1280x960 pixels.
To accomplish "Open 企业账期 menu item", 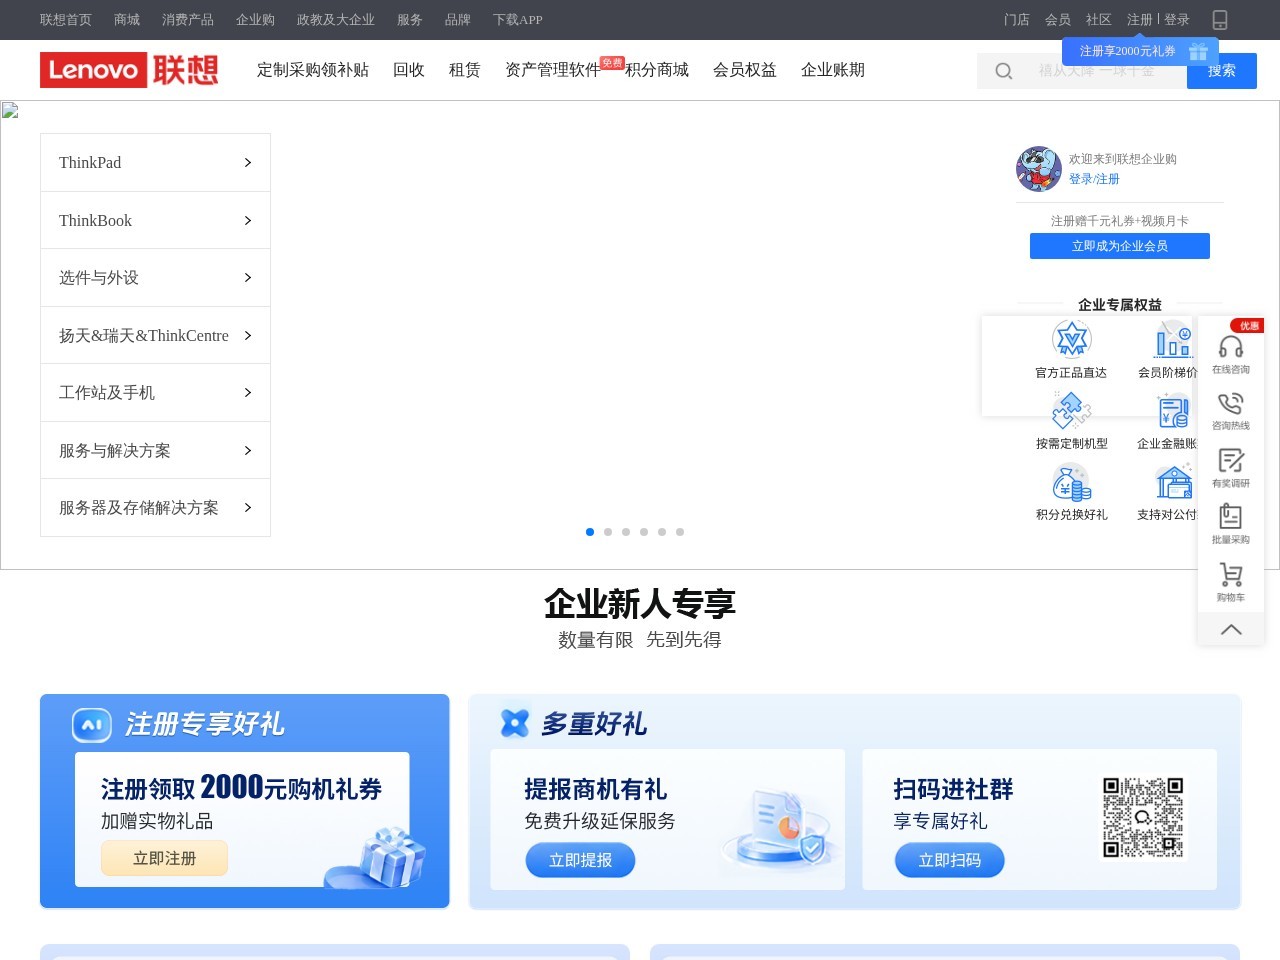I will point(833,70).
